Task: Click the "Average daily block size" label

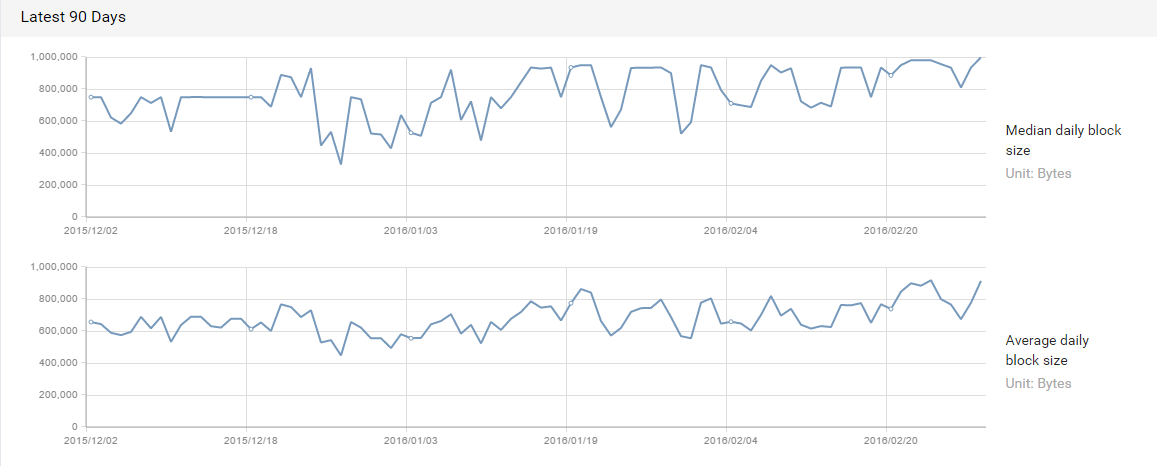Action: (x=1047, y=350)
